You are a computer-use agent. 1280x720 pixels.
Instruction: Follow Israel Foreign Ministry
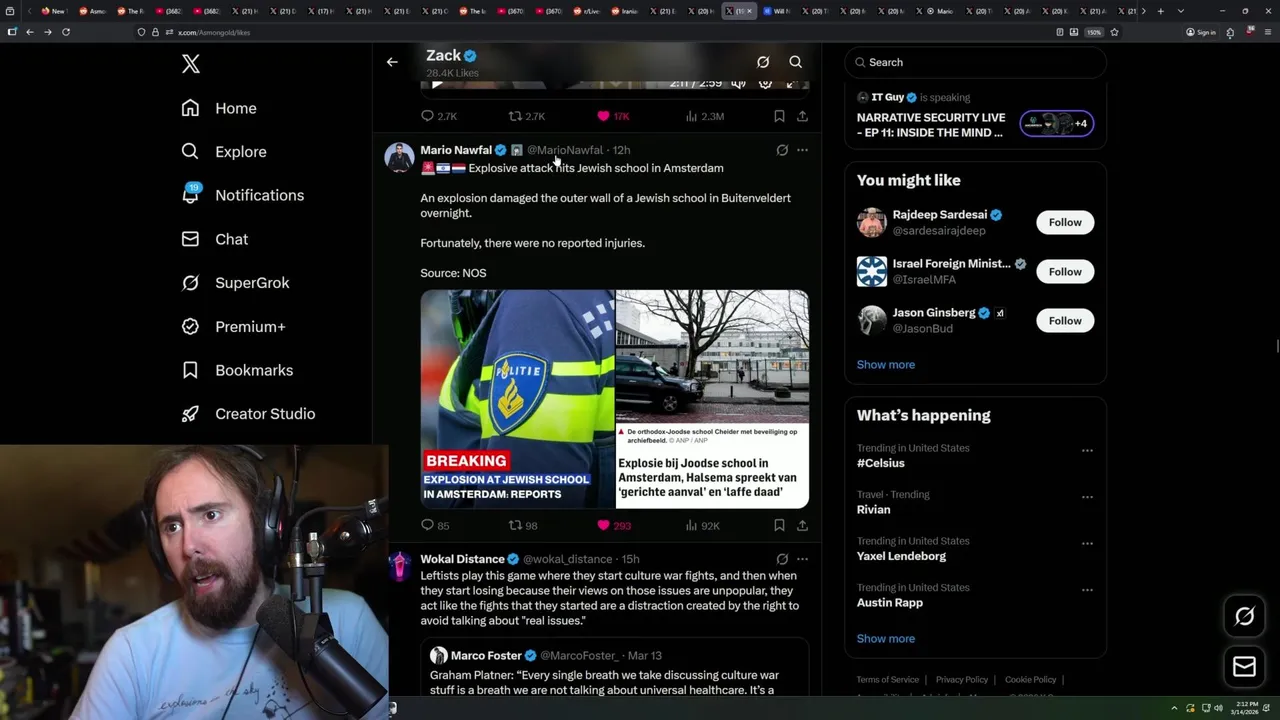[x=1065, y=271]
